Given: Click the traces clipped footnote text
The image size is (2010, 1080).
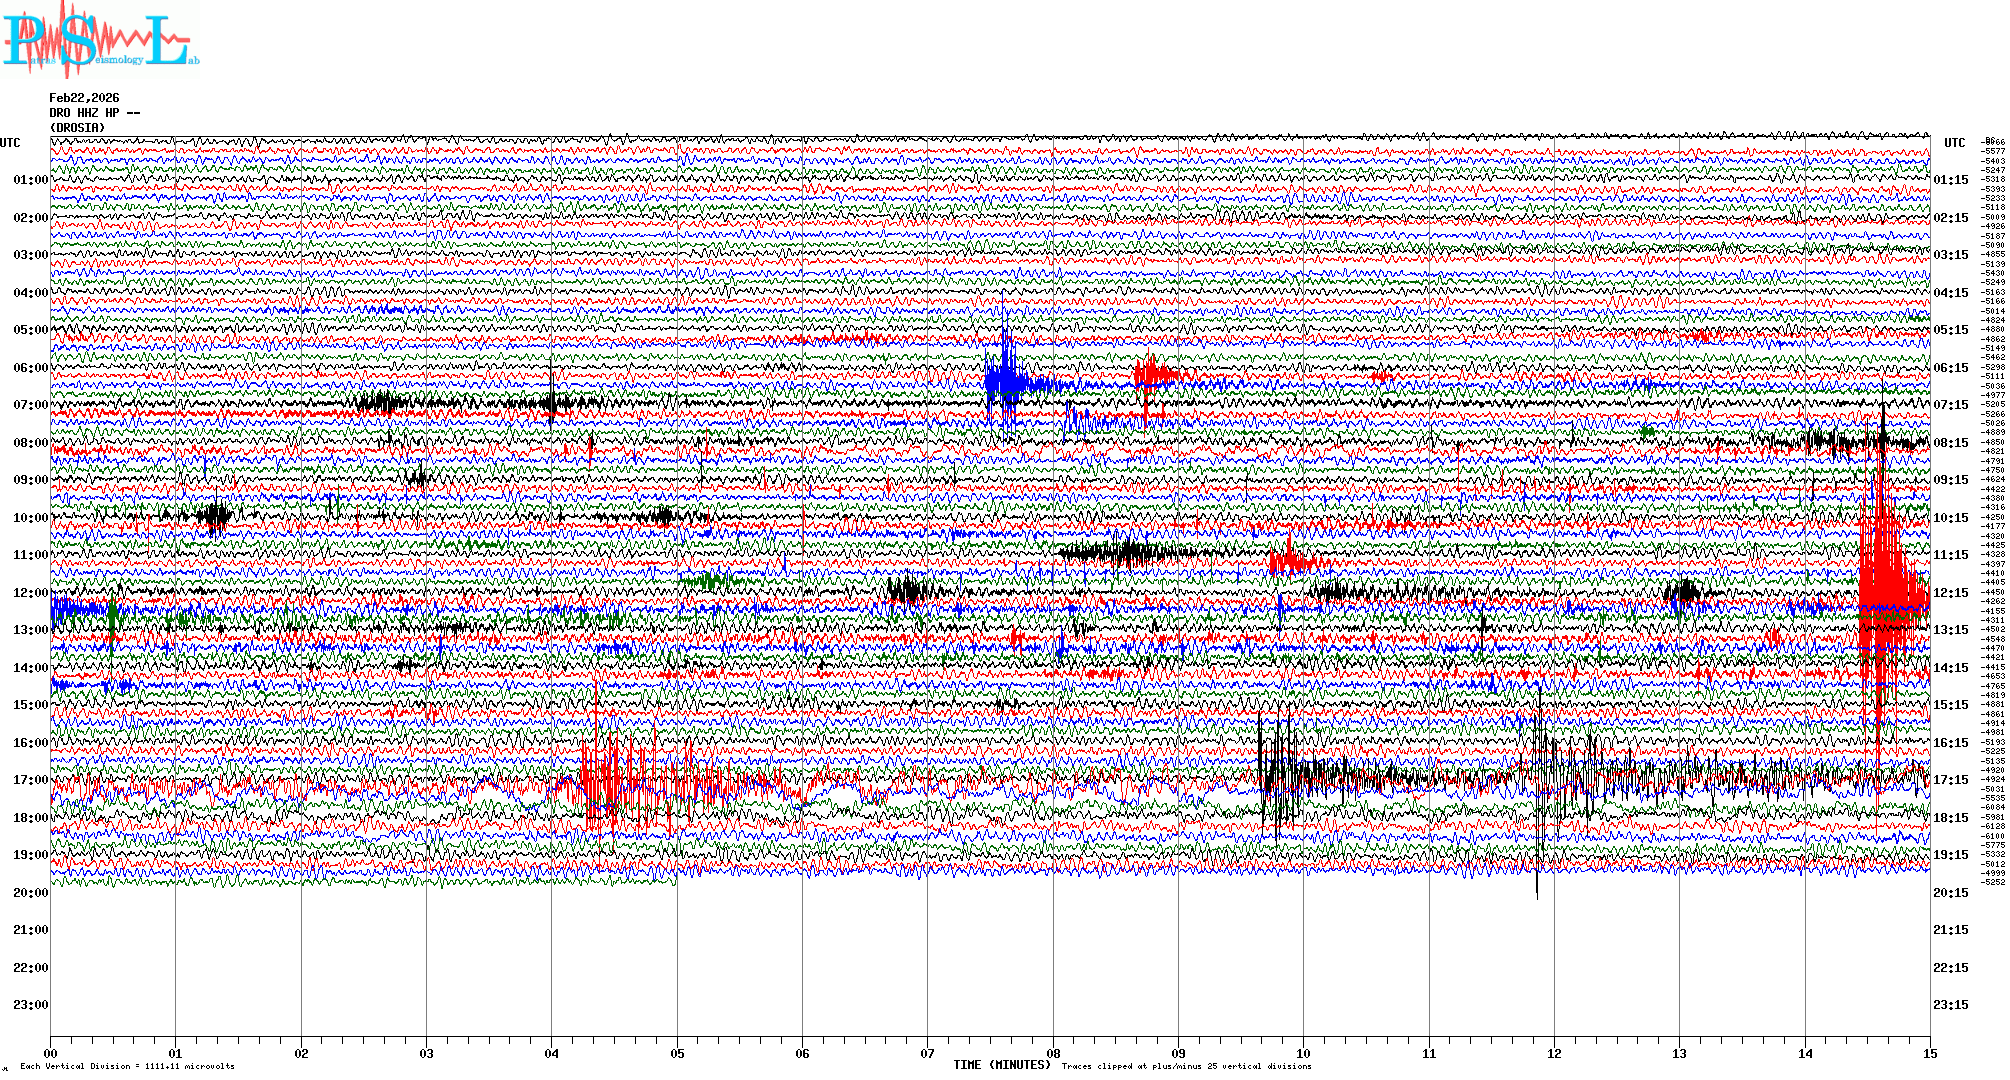Looking at the screenshot, I should 1186,1067.
